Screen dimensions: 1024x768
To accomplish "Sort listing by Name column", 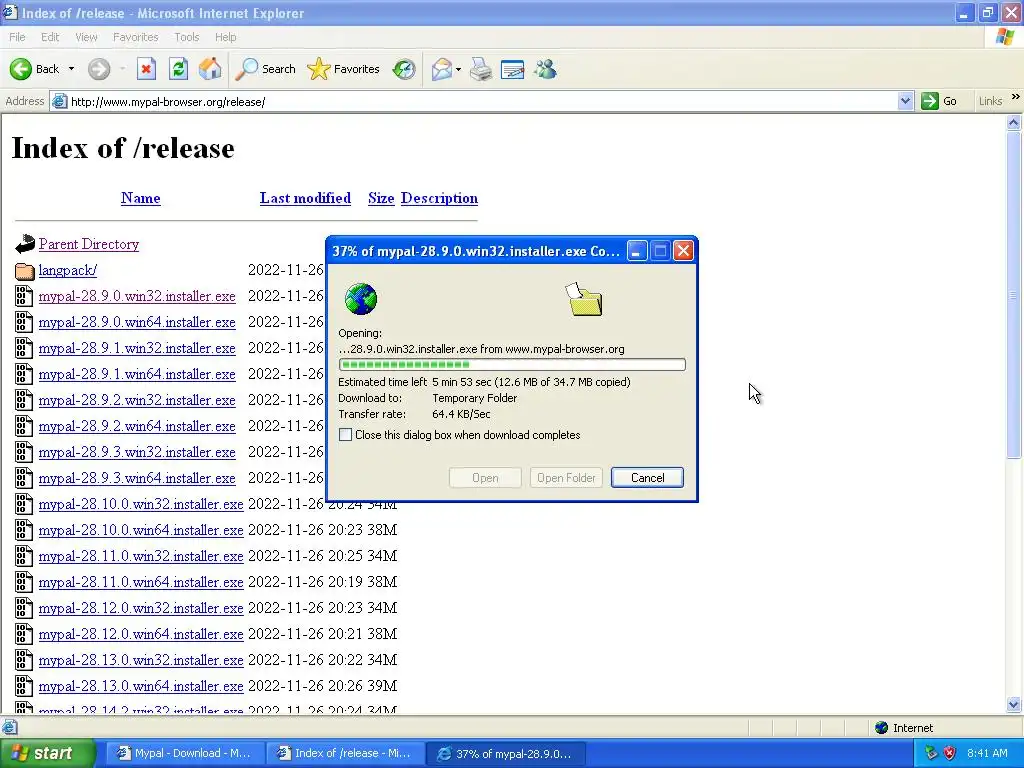I will click(140, 198).
